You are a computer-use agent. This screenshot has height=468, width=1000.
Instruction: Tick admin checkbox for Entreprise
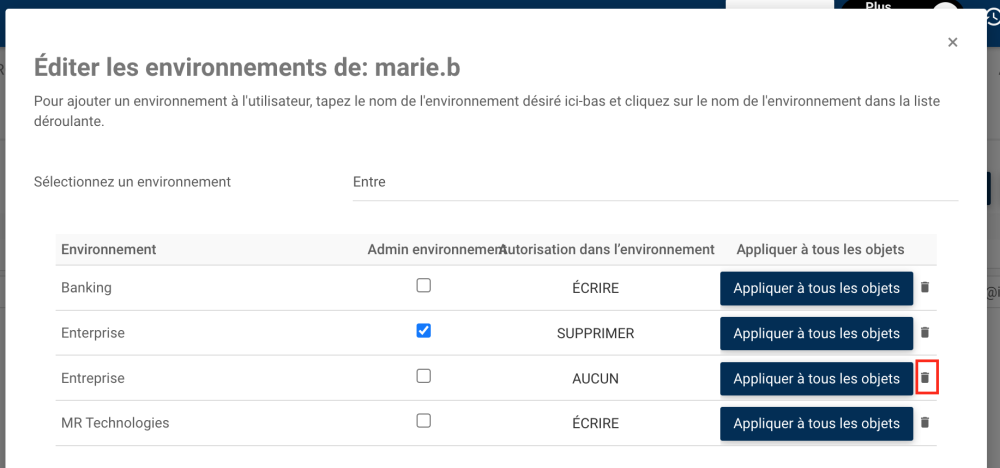[x=424, y=376]
